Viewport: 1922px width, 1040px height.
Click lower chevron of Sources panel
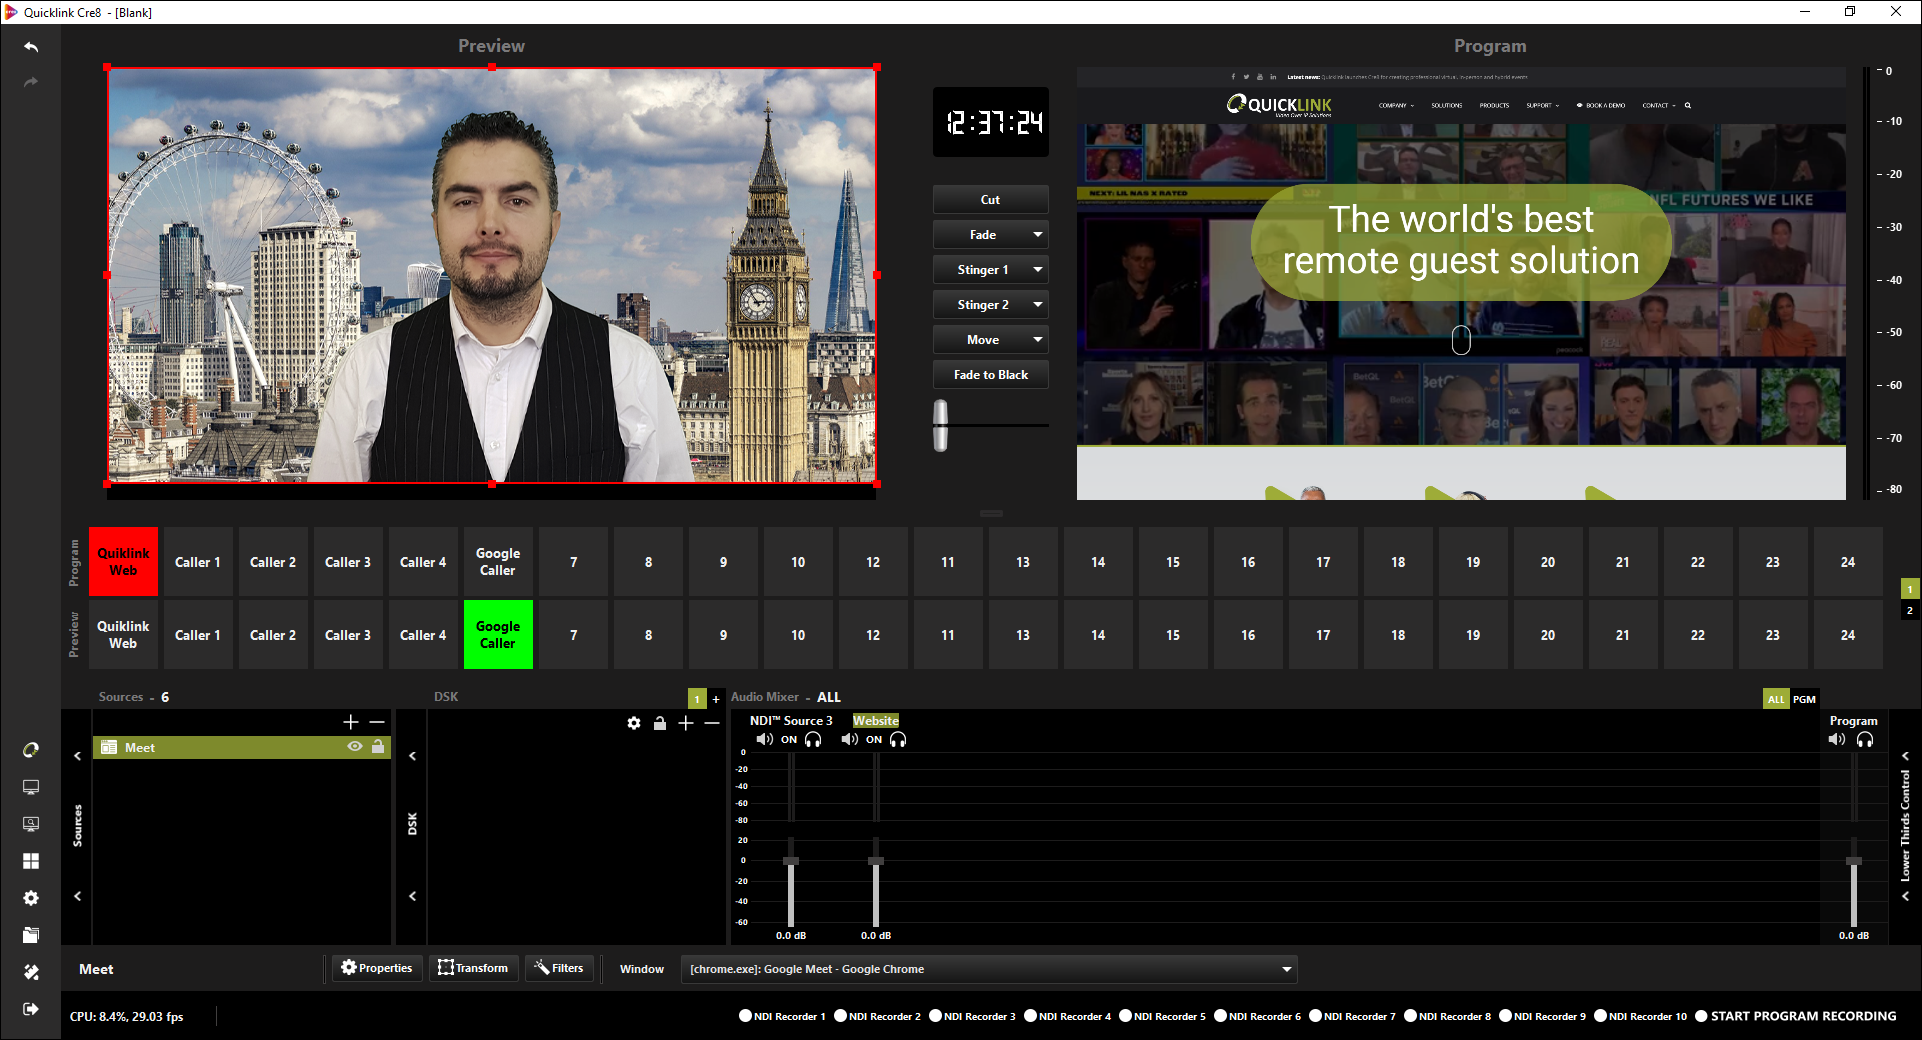[x=77, y=896]
